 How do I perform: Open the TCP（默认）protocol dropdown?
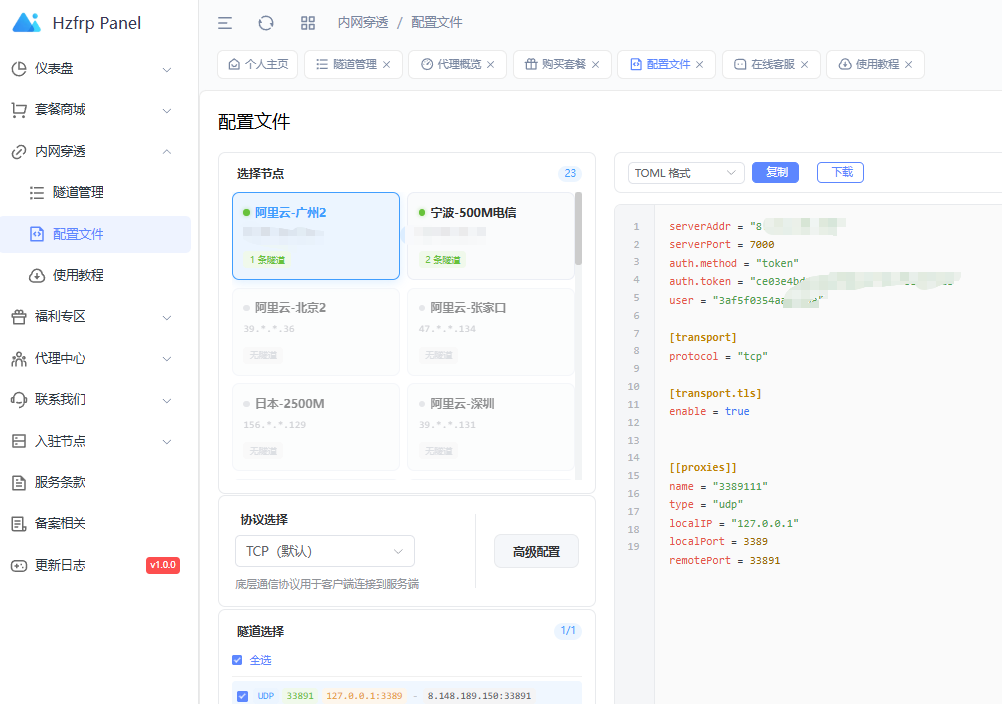click(x=325, y=551)
